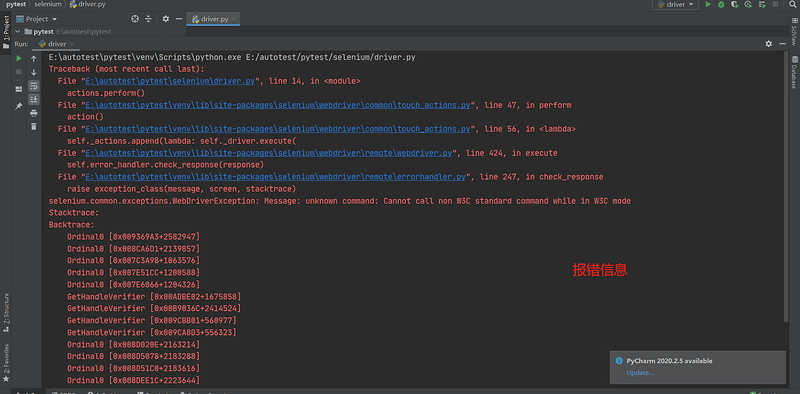Open the driver run configuration dropdown
The height and width of the screenshot is (394, 800).
pyautogui.click(x=675, y=5)
